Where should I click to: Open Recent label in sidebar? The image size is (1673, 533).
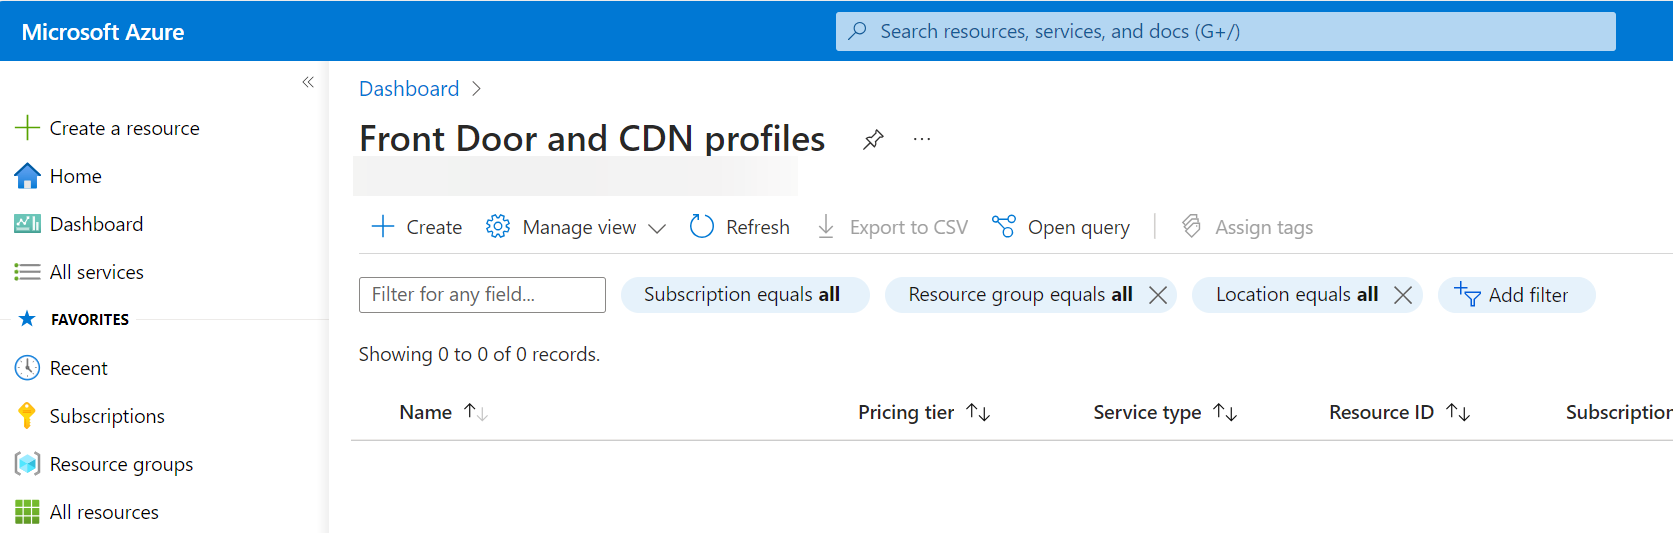(79, 368)
